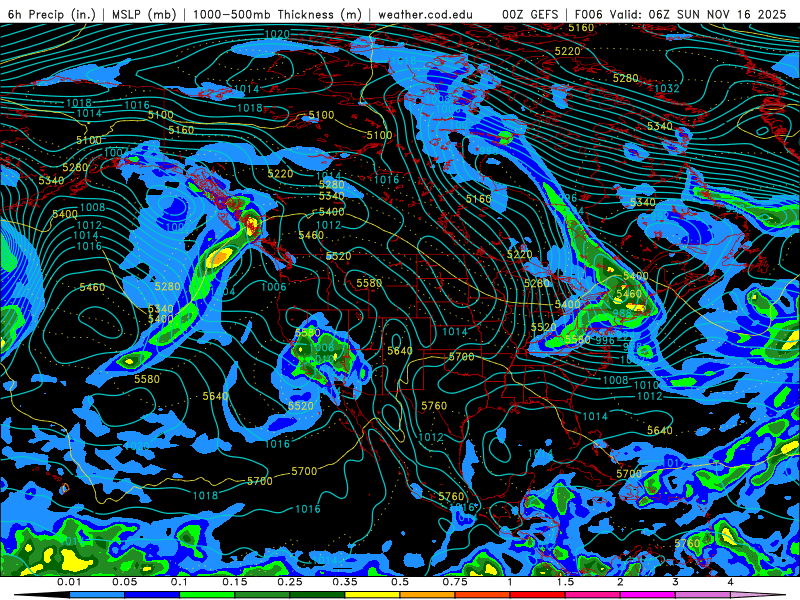800x600 pixels.
Task: Click the '1020' pressure label at top
Action: (277, 34)
